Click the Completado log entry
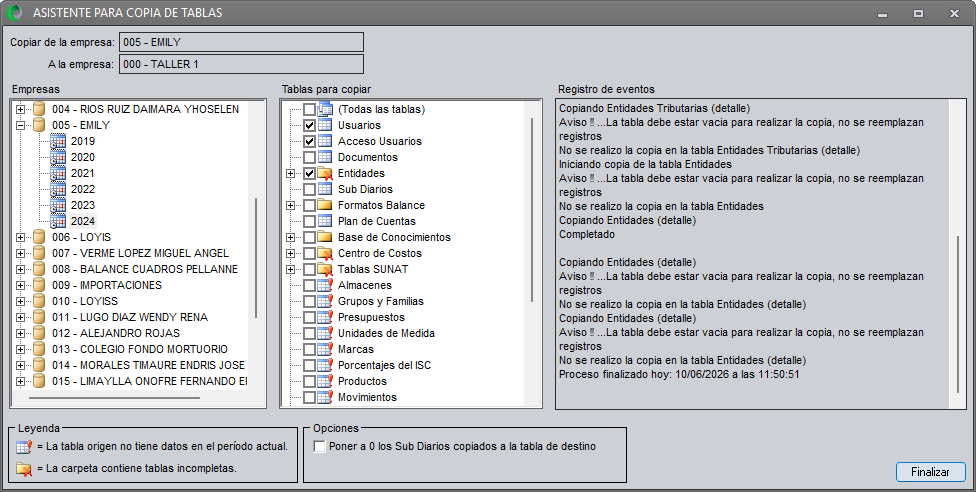976x492 pixels. 587,235
